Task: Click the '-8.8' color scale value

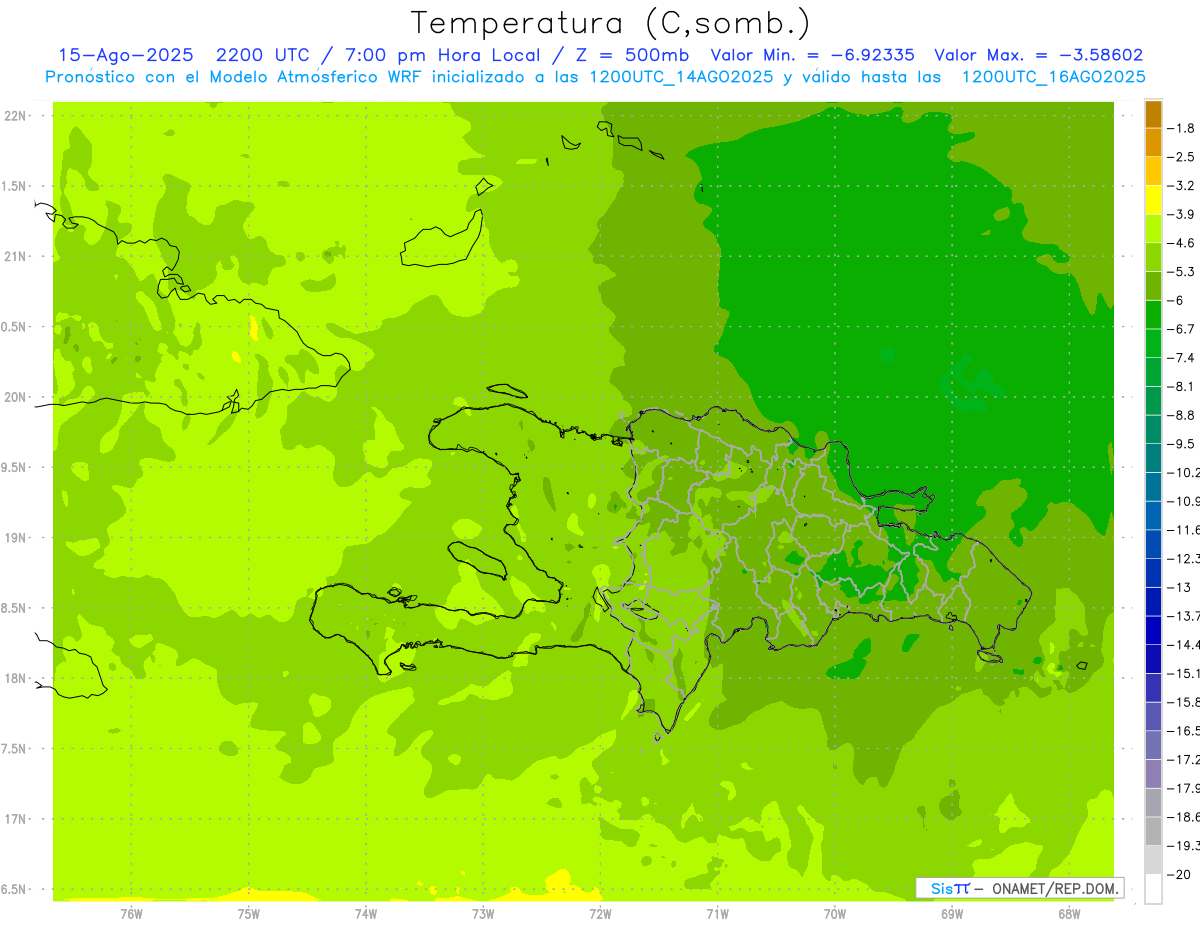Action: point(1181,415)
